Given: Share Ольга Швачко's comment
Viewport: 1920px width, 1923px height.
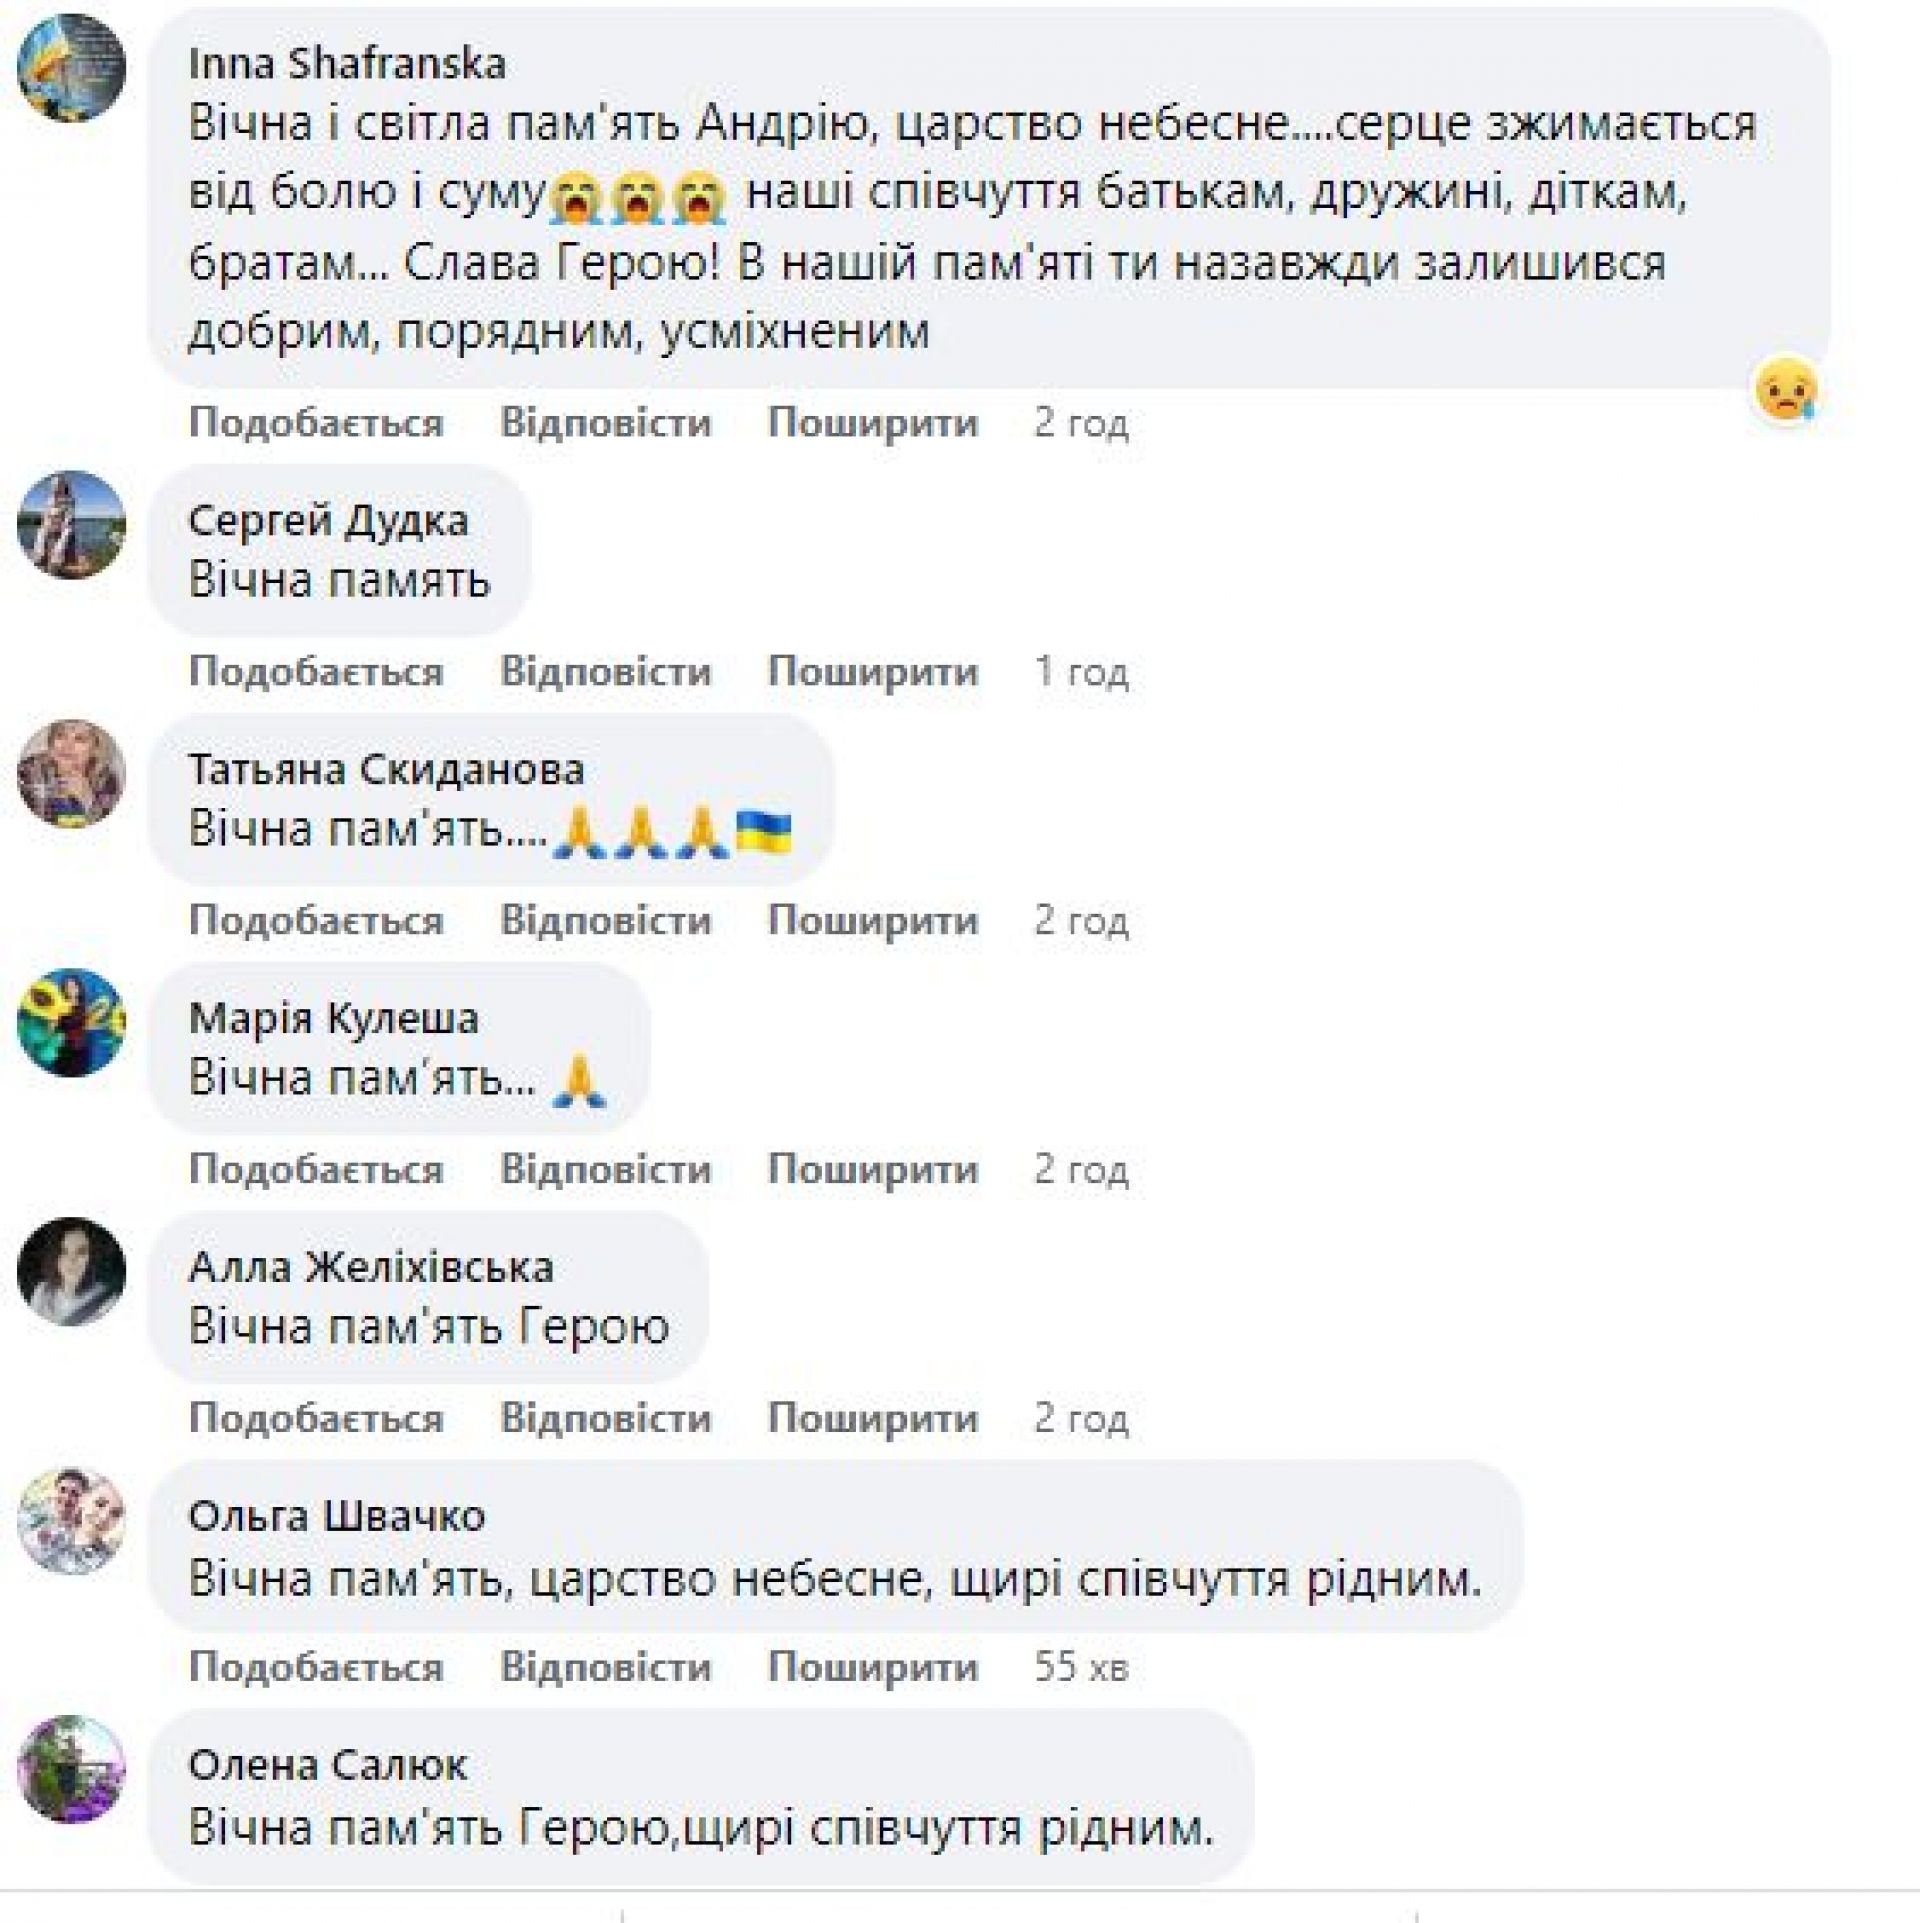Looking at the screenshot, I should pyautogui.click(x=872, y=1668).
